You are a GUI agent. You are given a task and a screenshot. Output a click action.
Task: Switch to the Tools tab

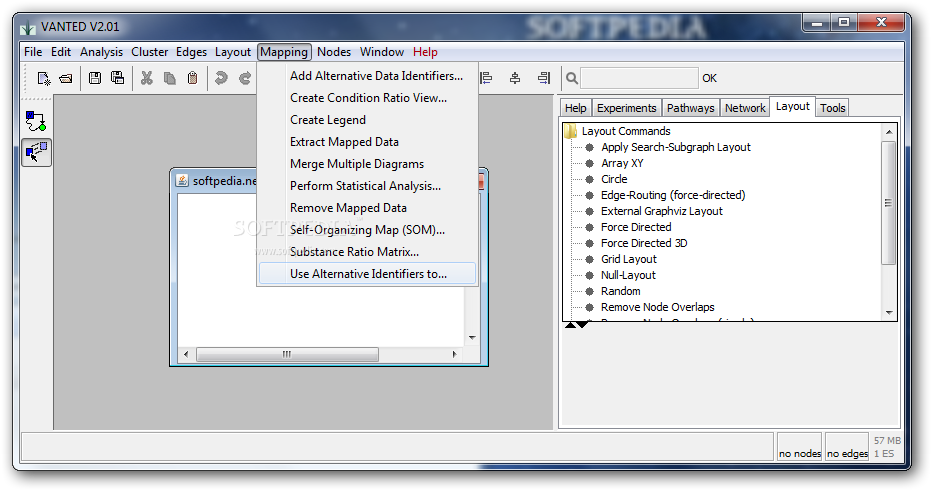(x=832, y=108)
